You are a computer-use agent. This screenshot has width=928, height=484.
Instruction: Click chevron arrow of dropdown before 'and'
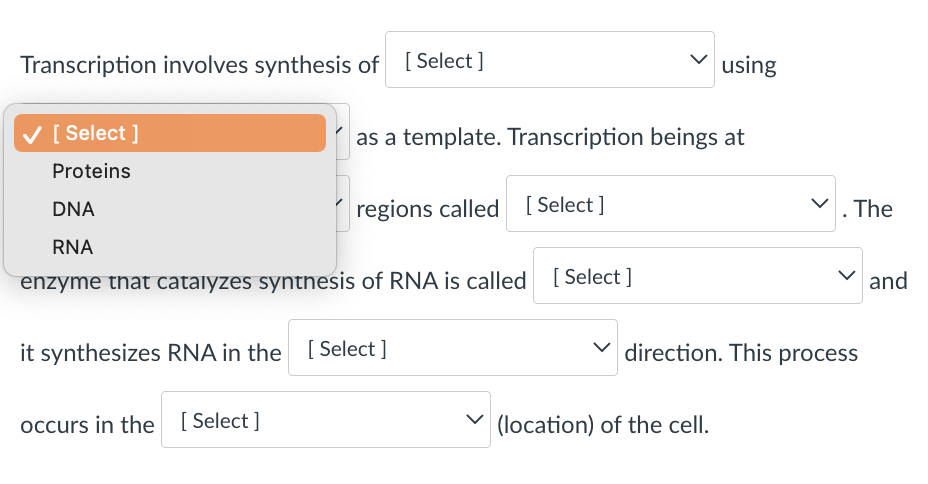pyautogui.click(x=847, y=276)
